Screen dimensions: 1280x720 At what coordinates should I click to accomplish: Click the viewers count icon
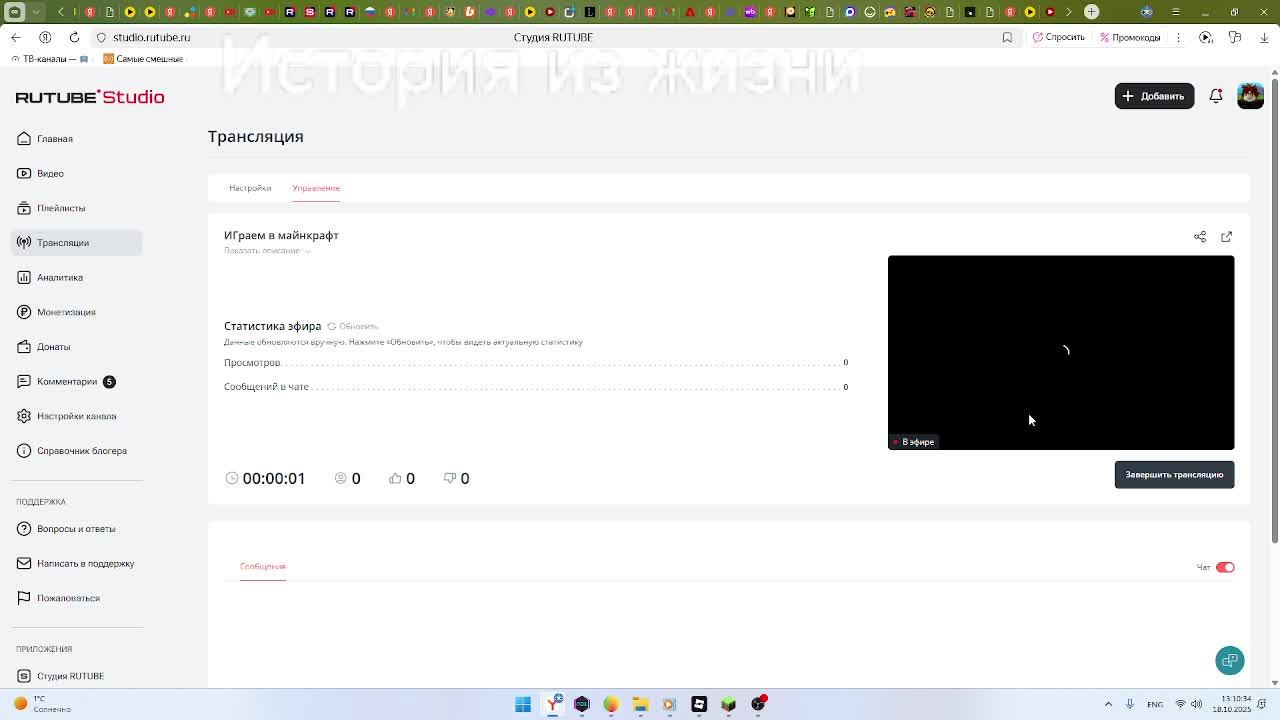pos(341,478)
